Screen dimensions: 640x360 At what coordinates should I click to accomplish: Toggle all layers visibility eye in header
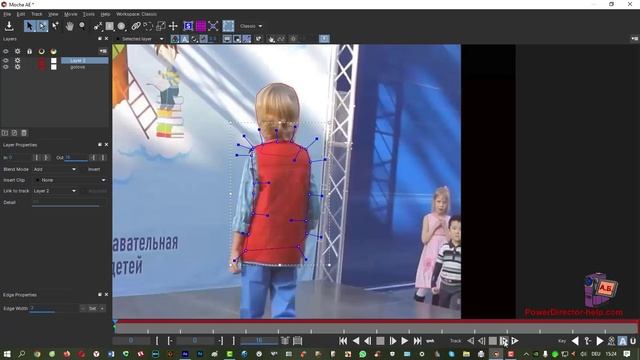(x=6, y=51)
